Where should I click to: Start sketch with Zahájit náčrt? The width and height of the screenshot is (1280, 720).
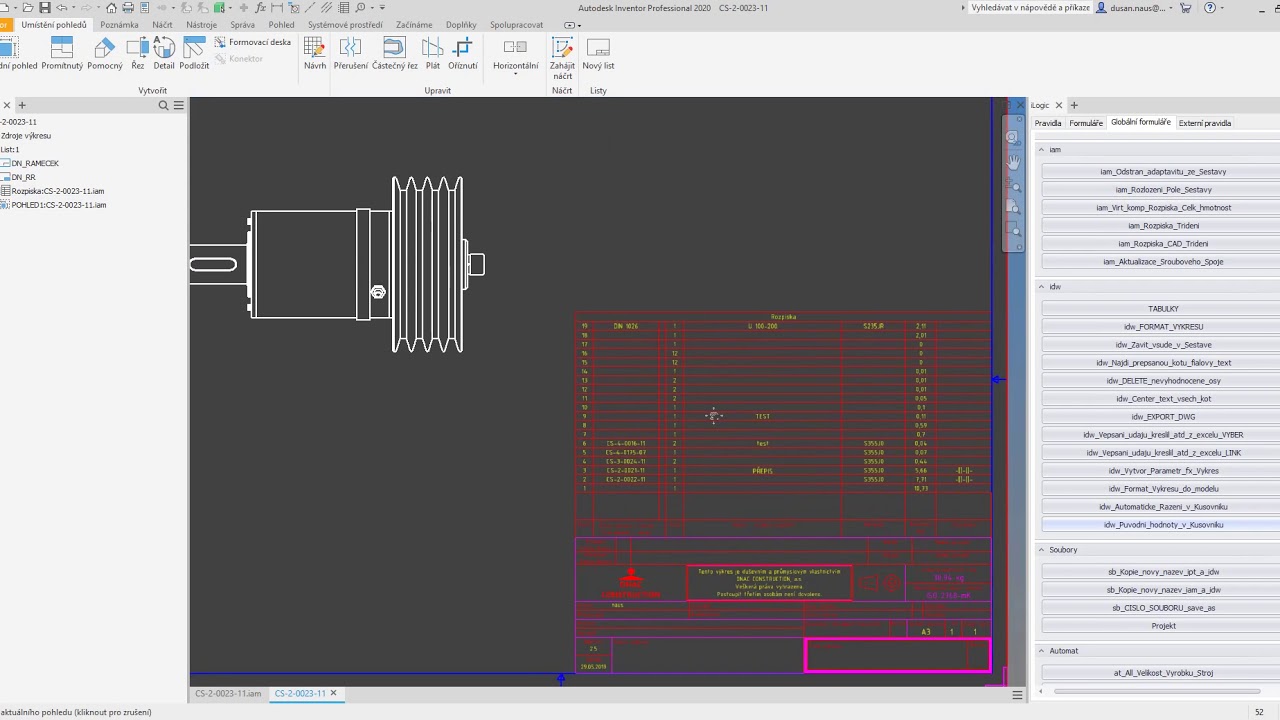click(562, 59)
